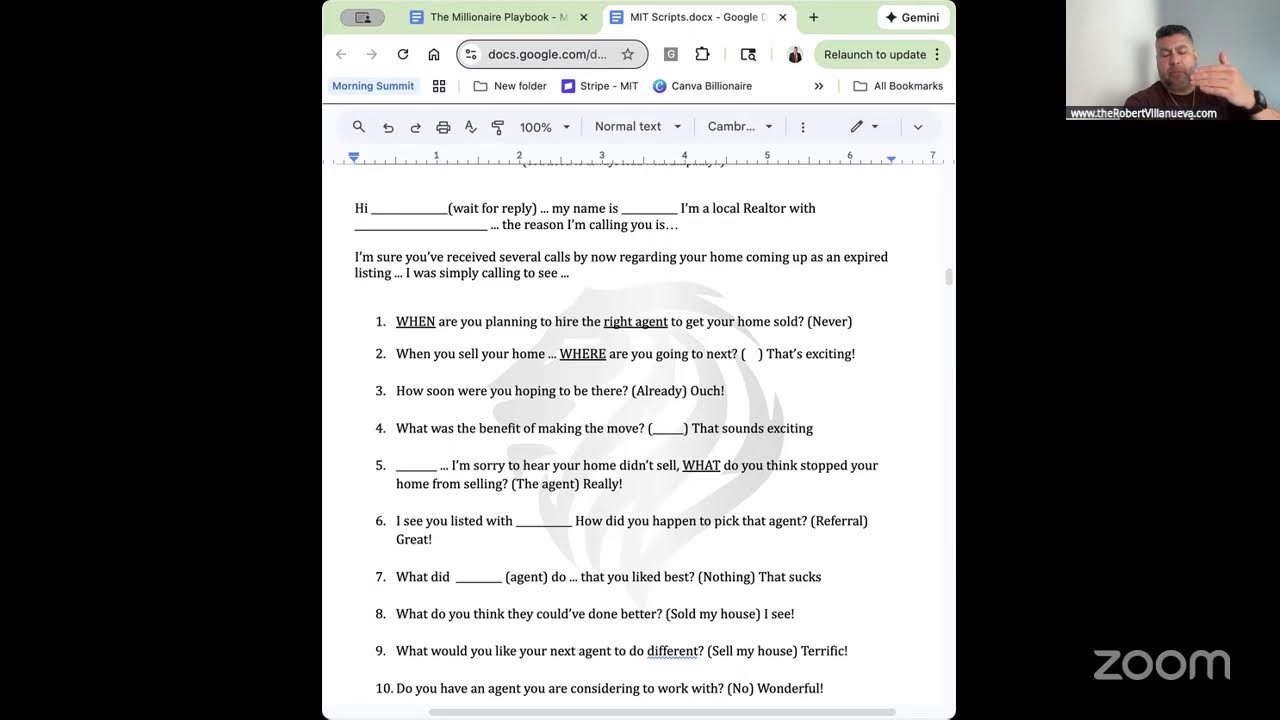Expand editing mode dropdown arrow

(x=875, y=127)
